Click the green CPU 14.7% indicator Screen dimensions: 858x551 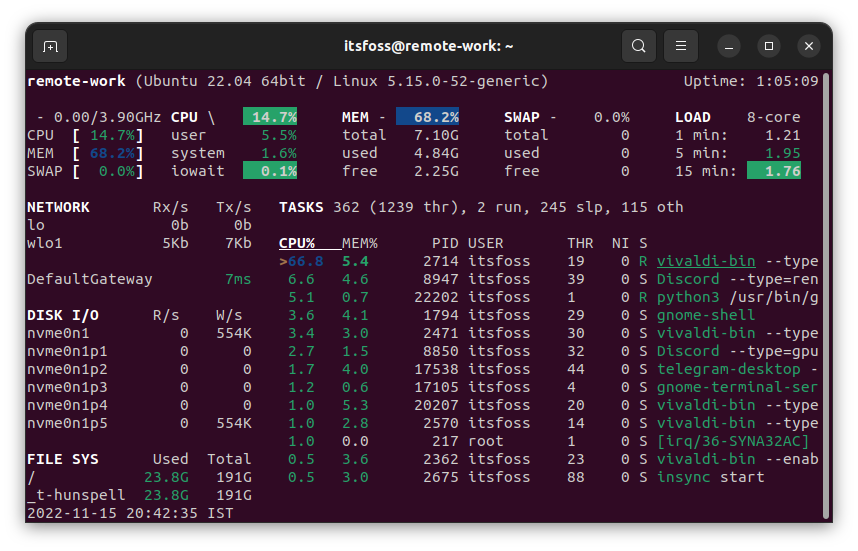tap(270, 117)
